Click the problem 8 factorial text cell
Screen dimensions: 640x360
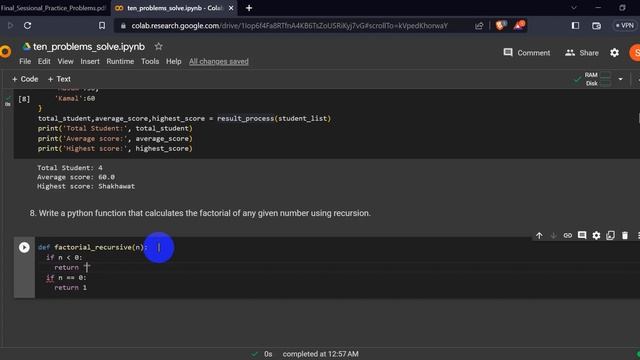200,213
